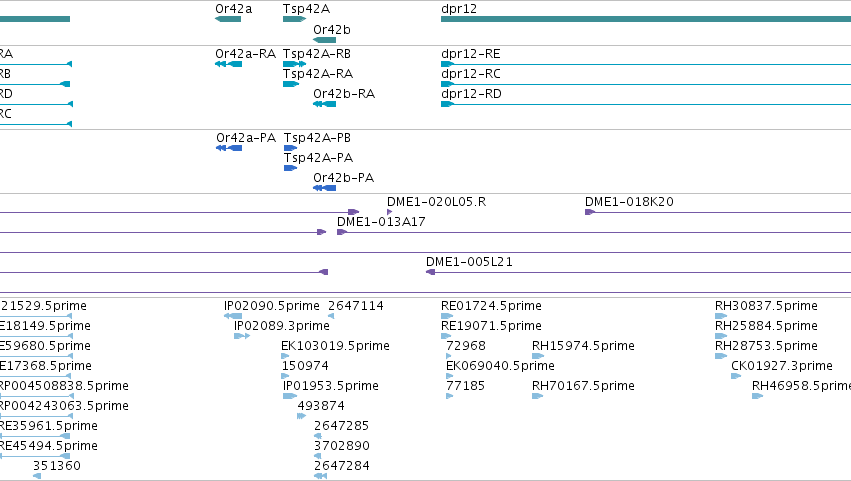The height and width of the screenshot is (481, 851).
Task: Select the EK103019.5prime EST arrow
Action: pos(285,356)
